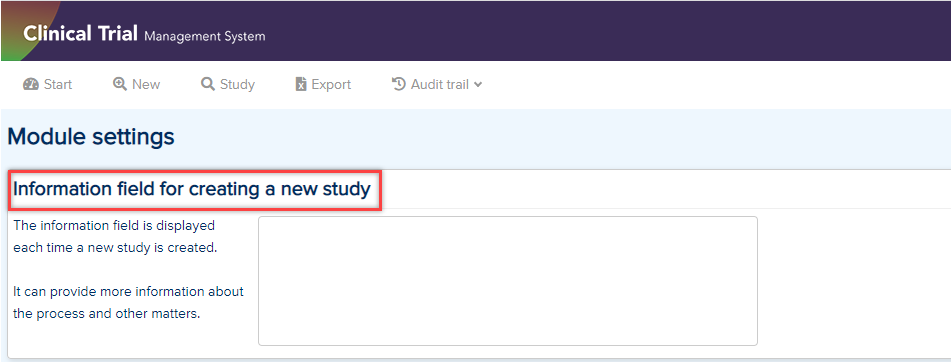This screenshot has width=951, height=362.
Task: Select 'Information field for creating a new study' heading
Action: pos(192,189)
